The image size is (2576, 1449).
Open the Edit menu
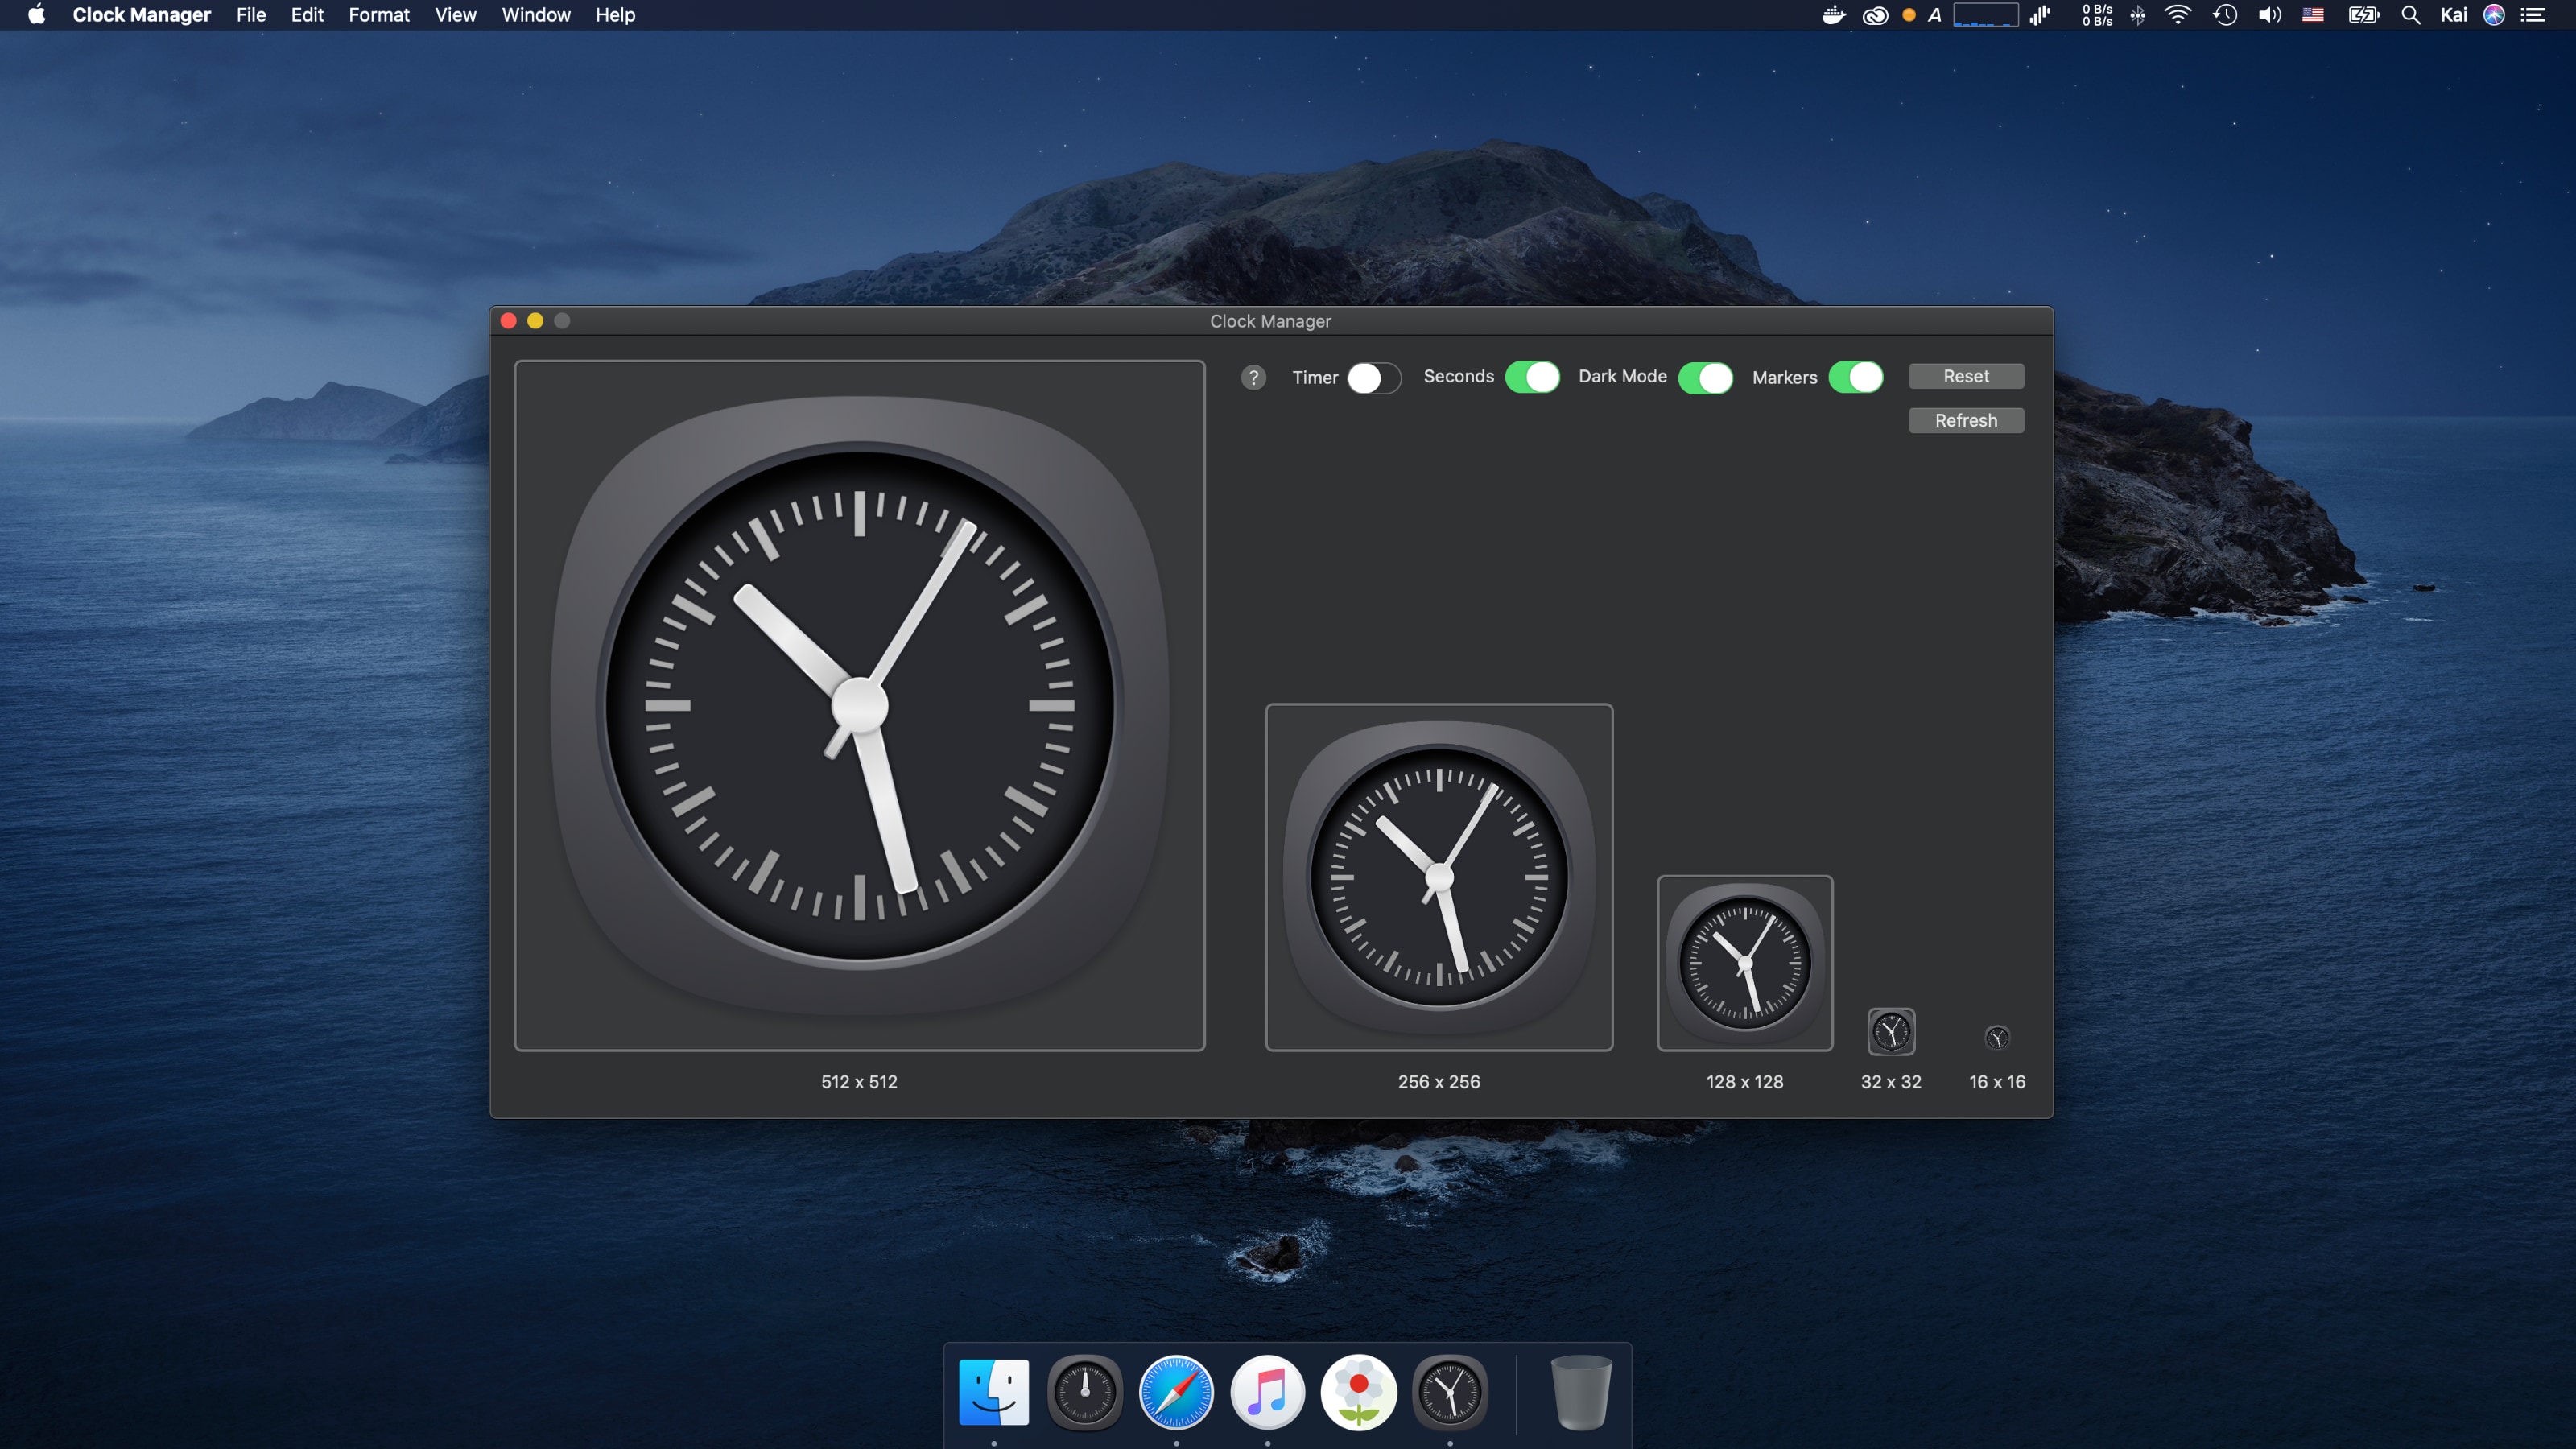tap(307, 15)
